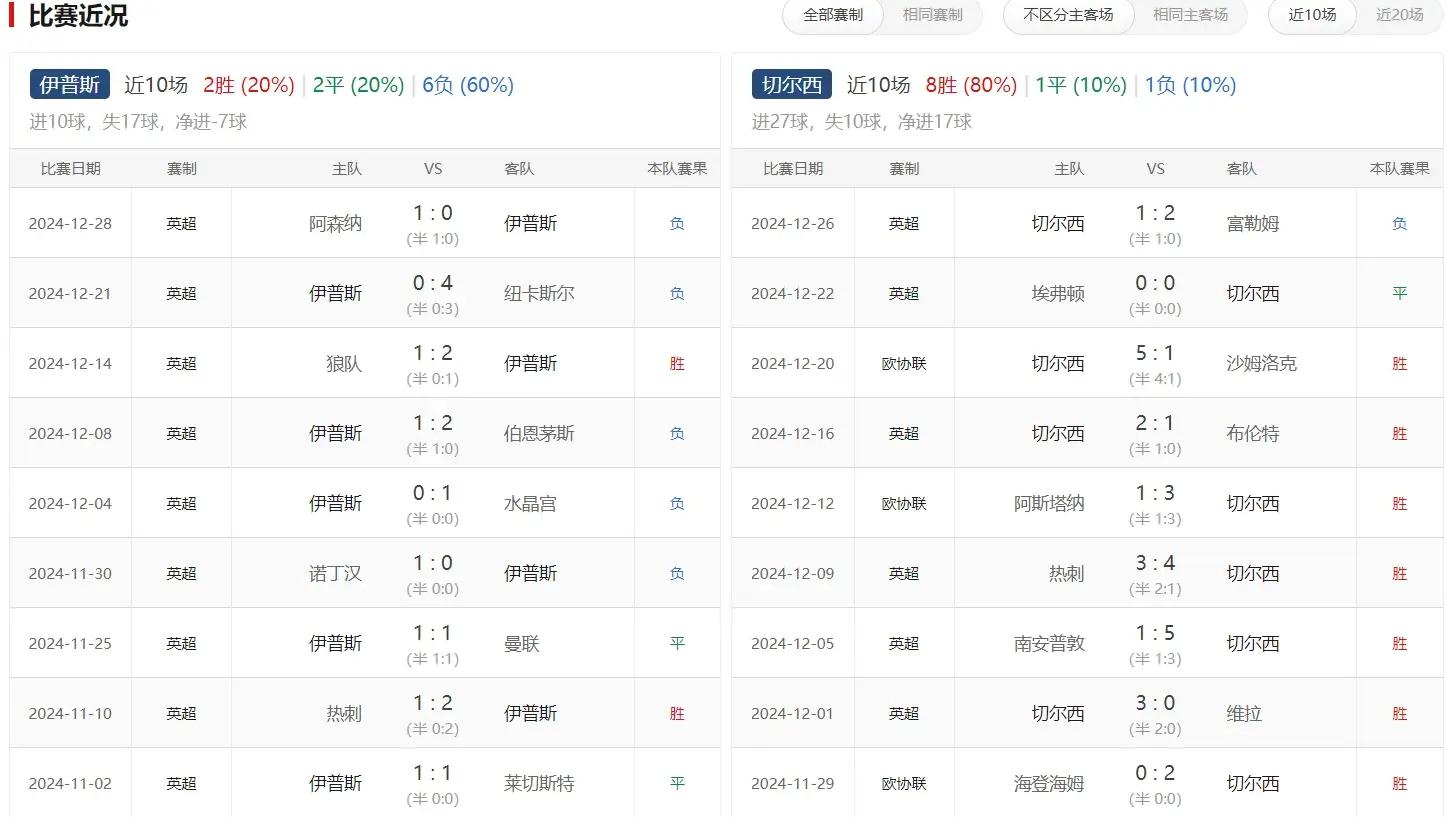The height and width of the screenshot is (817, 1447).
Task: Switch to 相同主客场 option
Action: pos(1190,15)
